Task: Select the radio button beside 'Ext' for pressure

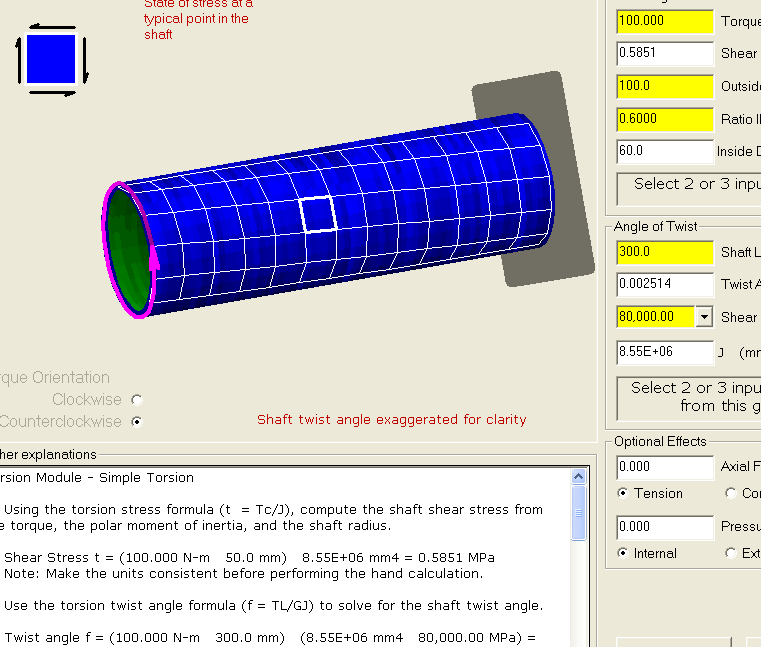Action: (x=731, y=553)
